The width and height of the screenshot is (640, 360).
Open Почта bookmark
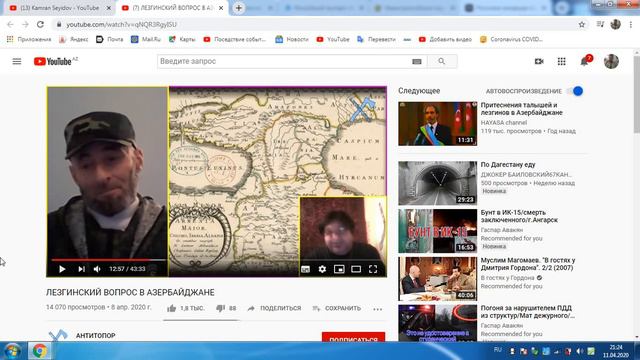click(109, 39)
